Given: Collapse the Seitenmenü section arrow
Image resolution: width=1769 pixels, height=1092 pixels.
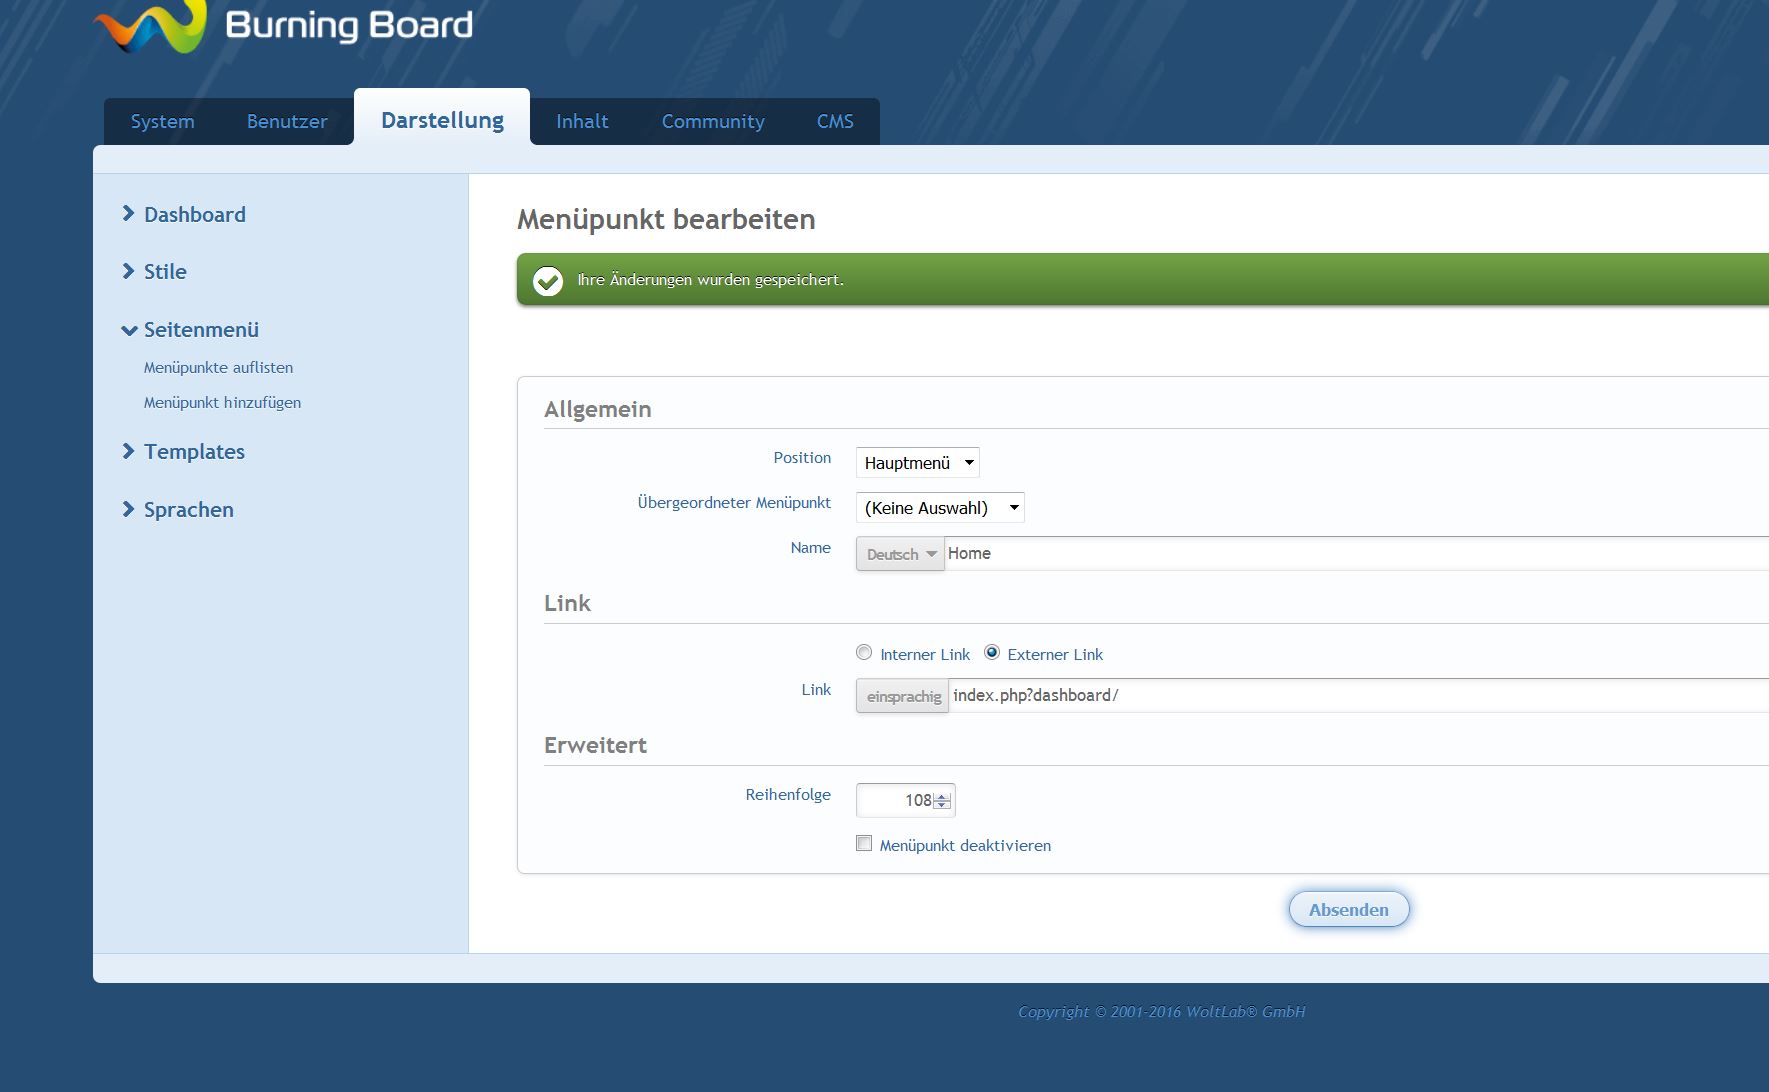Looking at the screenshot, I should point(129,330).
